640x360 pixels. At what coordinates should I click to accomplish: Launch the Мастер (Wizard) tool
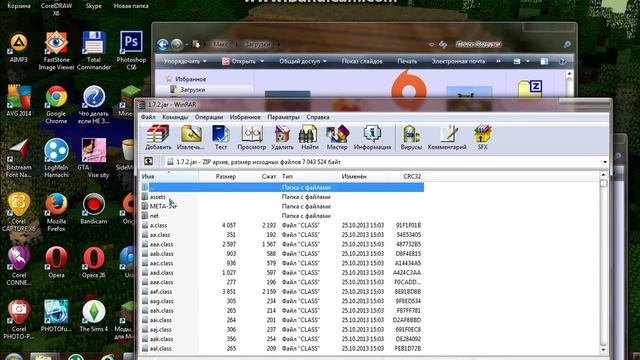pos(337,138)
